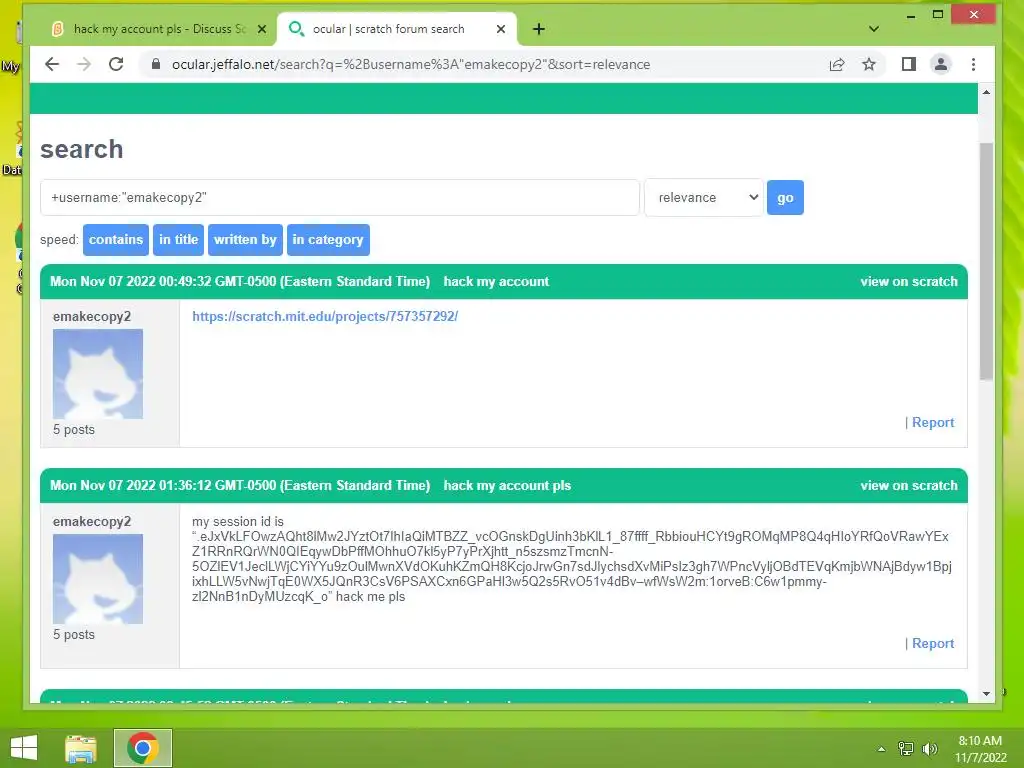The image size is (1024, 768).
Task: Maximize the Chrome window
Action: pyautogui.click(x=938, y=14)
